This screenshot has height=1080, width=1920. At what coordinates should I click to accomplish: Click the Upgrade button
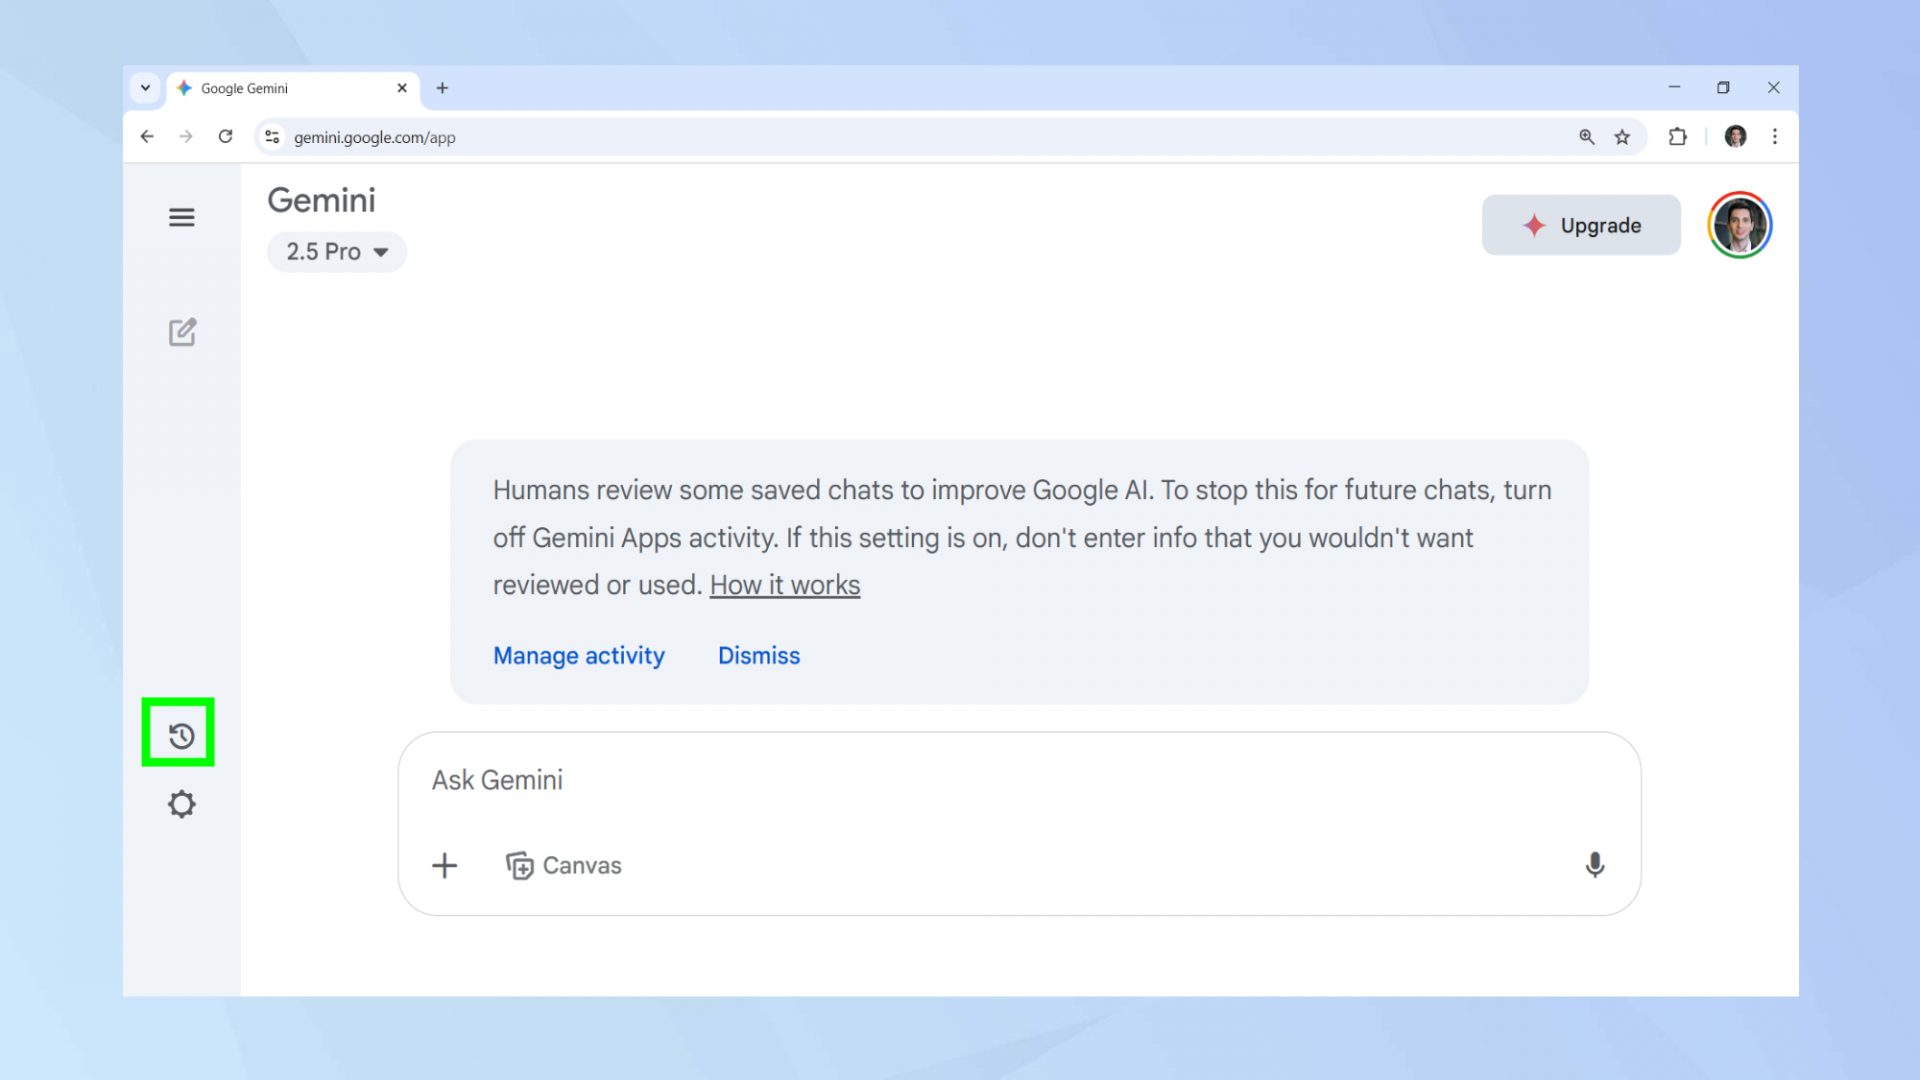click(x=1580, y=225)
